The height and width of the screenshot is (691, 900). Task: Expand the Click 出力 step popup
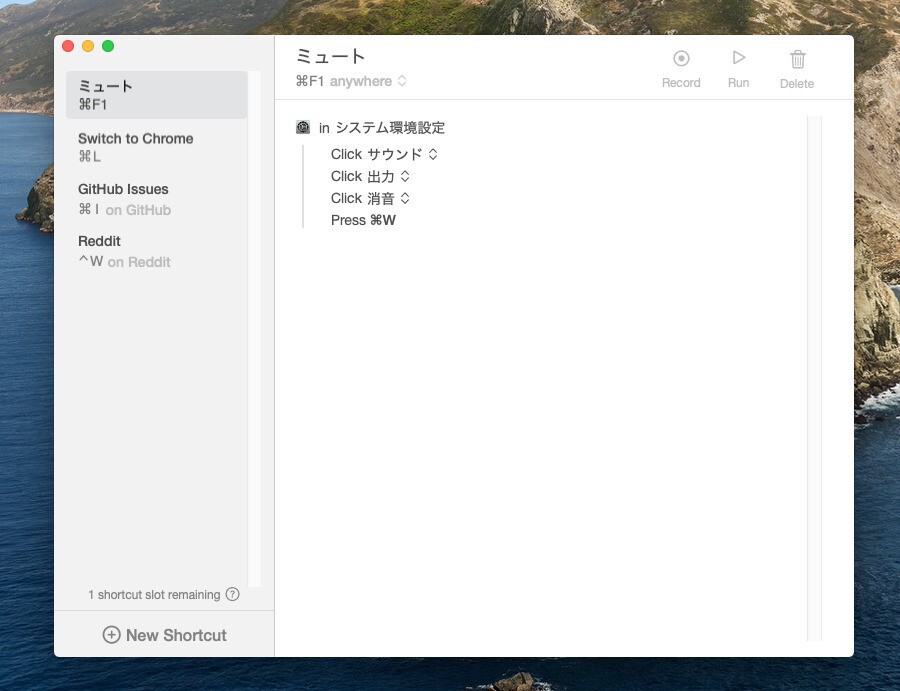(405, 176)
